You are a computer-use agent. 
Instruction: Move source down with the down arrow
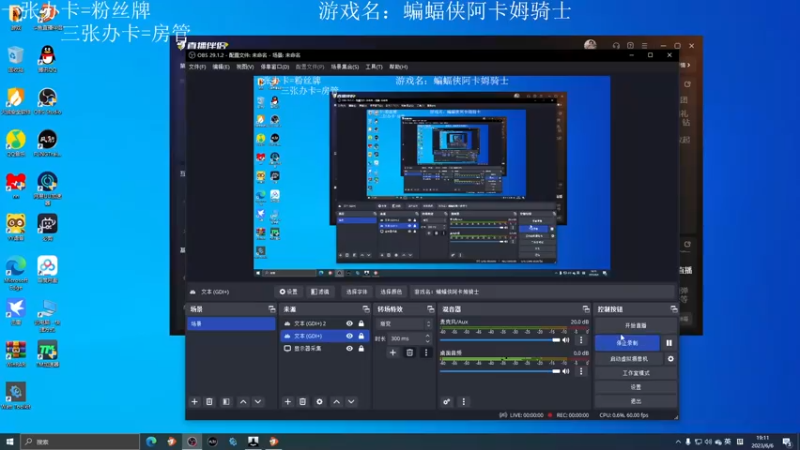click(x=352, y=402)
